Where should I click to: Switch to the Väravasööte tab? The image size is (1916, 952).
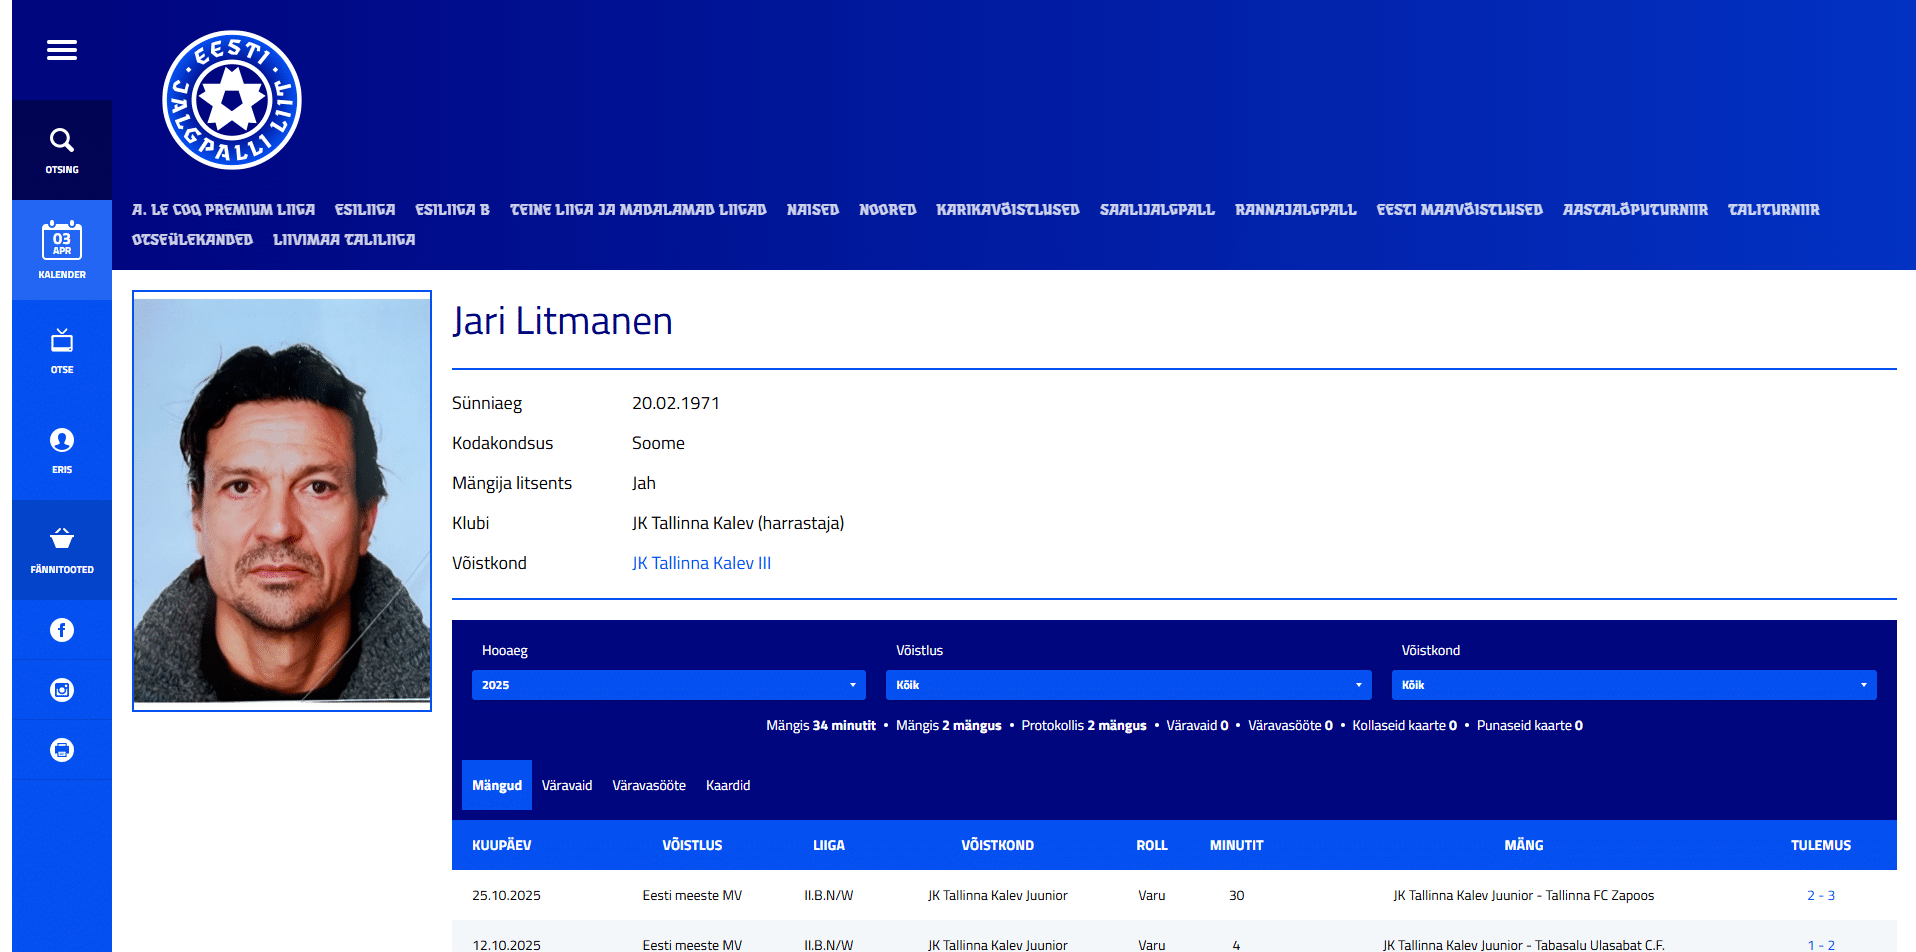coord(649,785)
